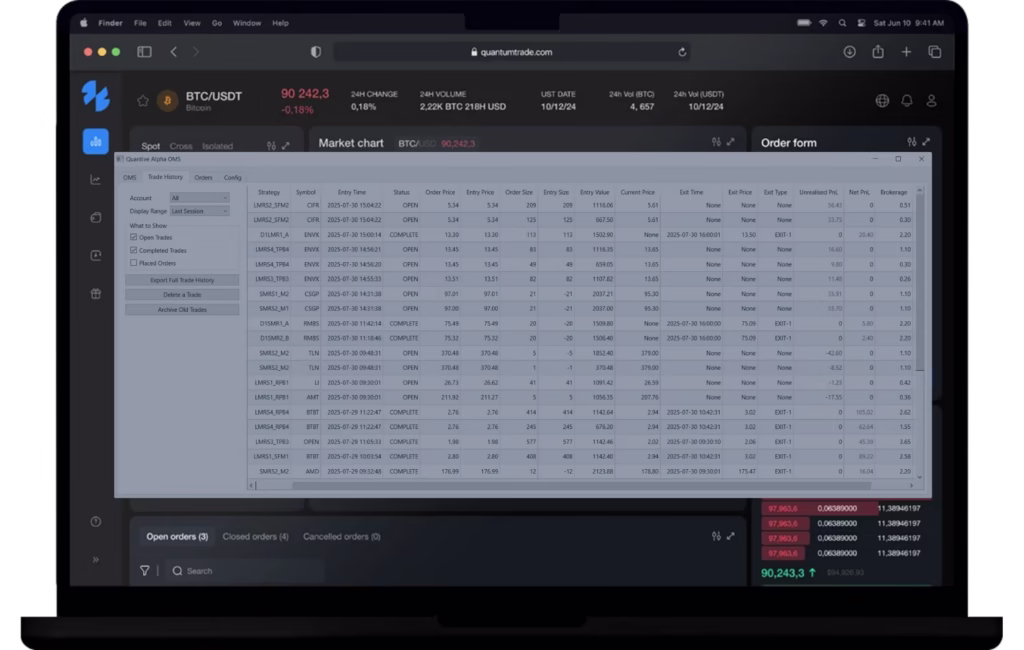This screenshot has height=650, width=1024.
Task: Switch to the Orders tab
Action: tap(203, 178)
